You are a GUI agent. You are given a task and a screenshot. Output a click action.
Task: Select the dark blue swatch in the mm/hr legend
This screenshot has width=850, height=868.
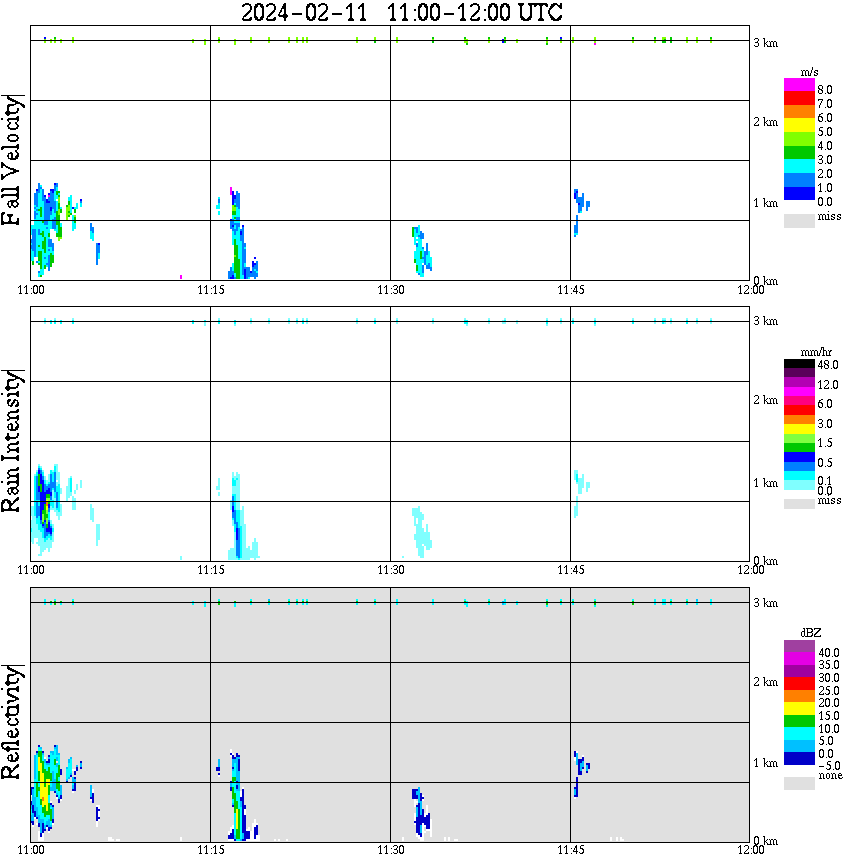(799, 457)
